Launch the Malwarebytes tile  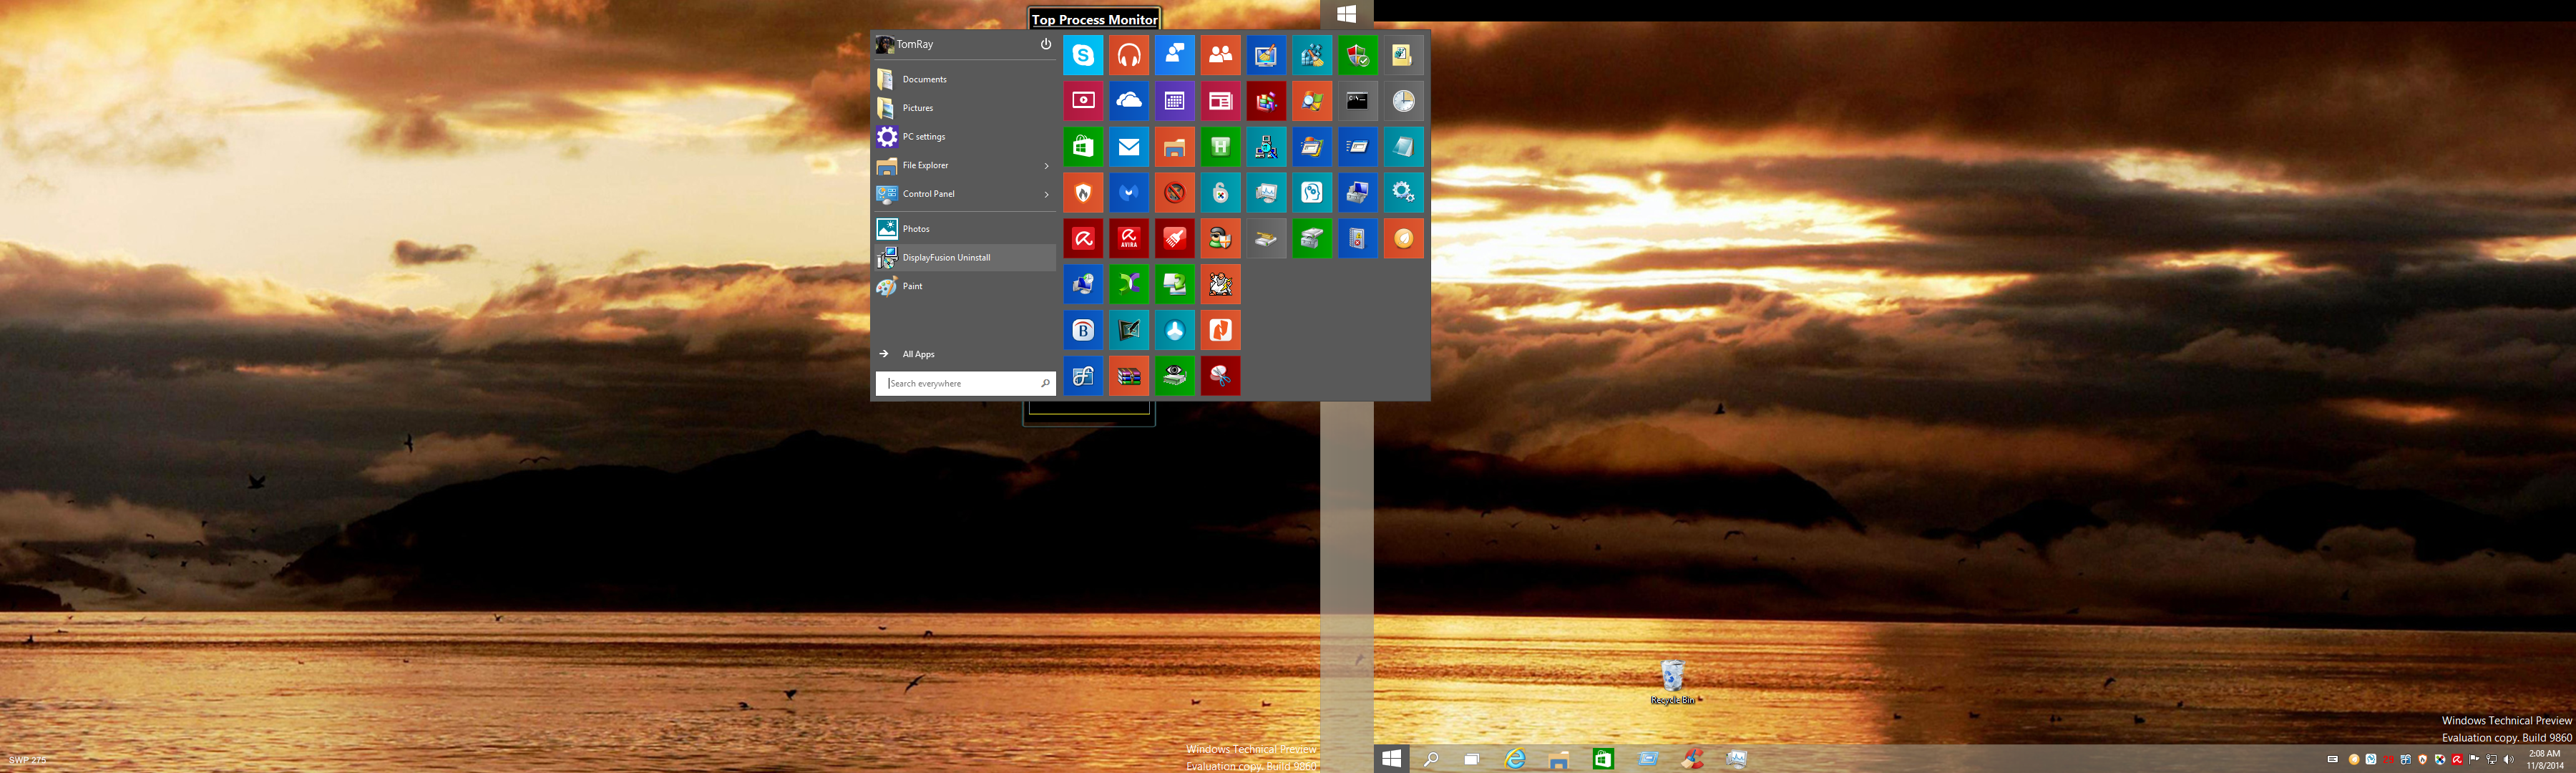click(x=1129, y=193)
